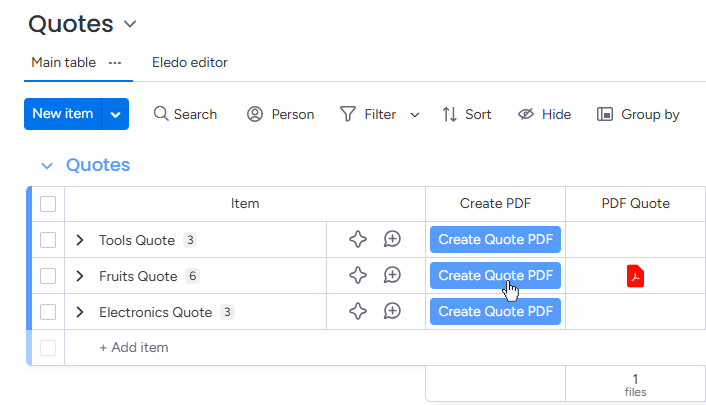
Task: Open the Hide columns option
Action: pos(544,114)
